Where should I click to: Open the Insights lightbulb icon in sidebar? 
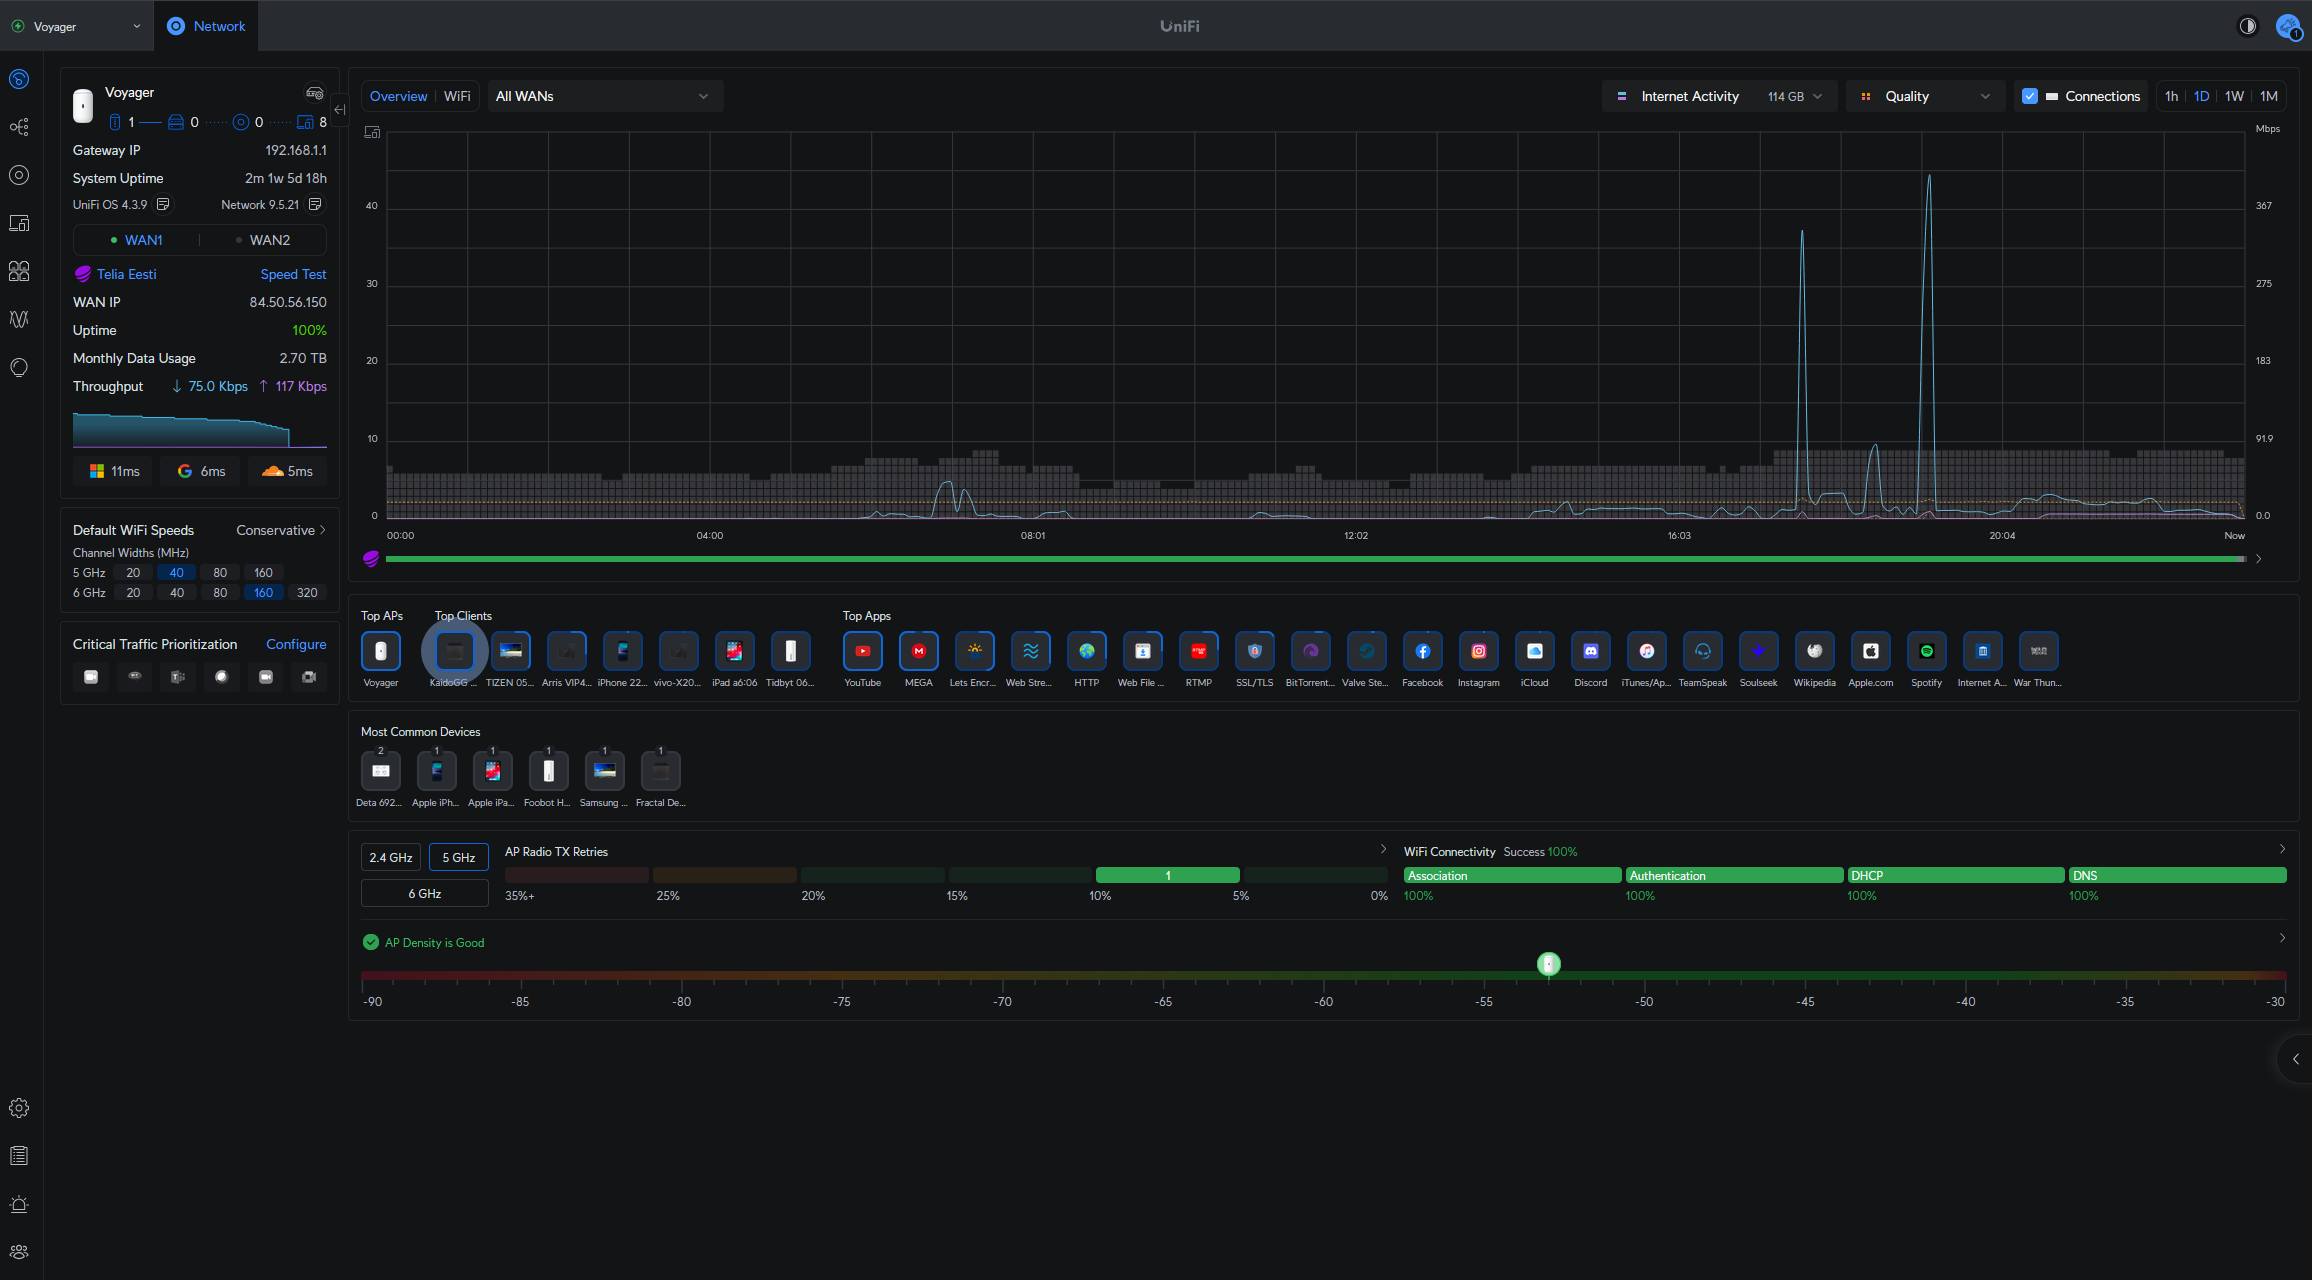19,367
